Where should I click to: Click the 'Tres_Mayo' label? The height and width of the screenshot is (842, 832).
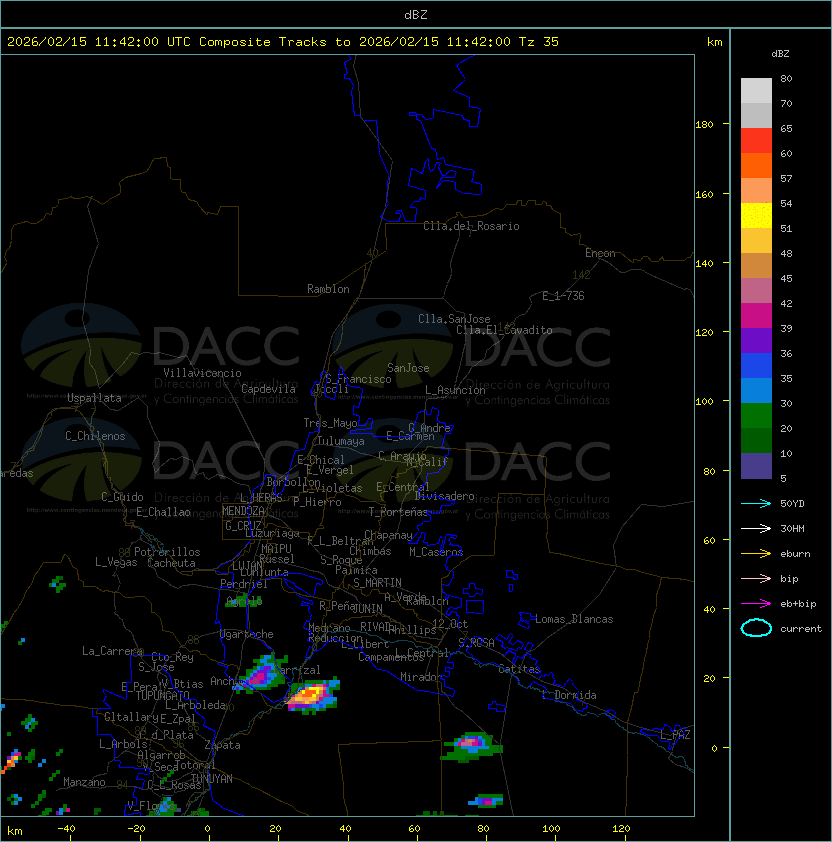pyautogui.click(x=330, y=423)
